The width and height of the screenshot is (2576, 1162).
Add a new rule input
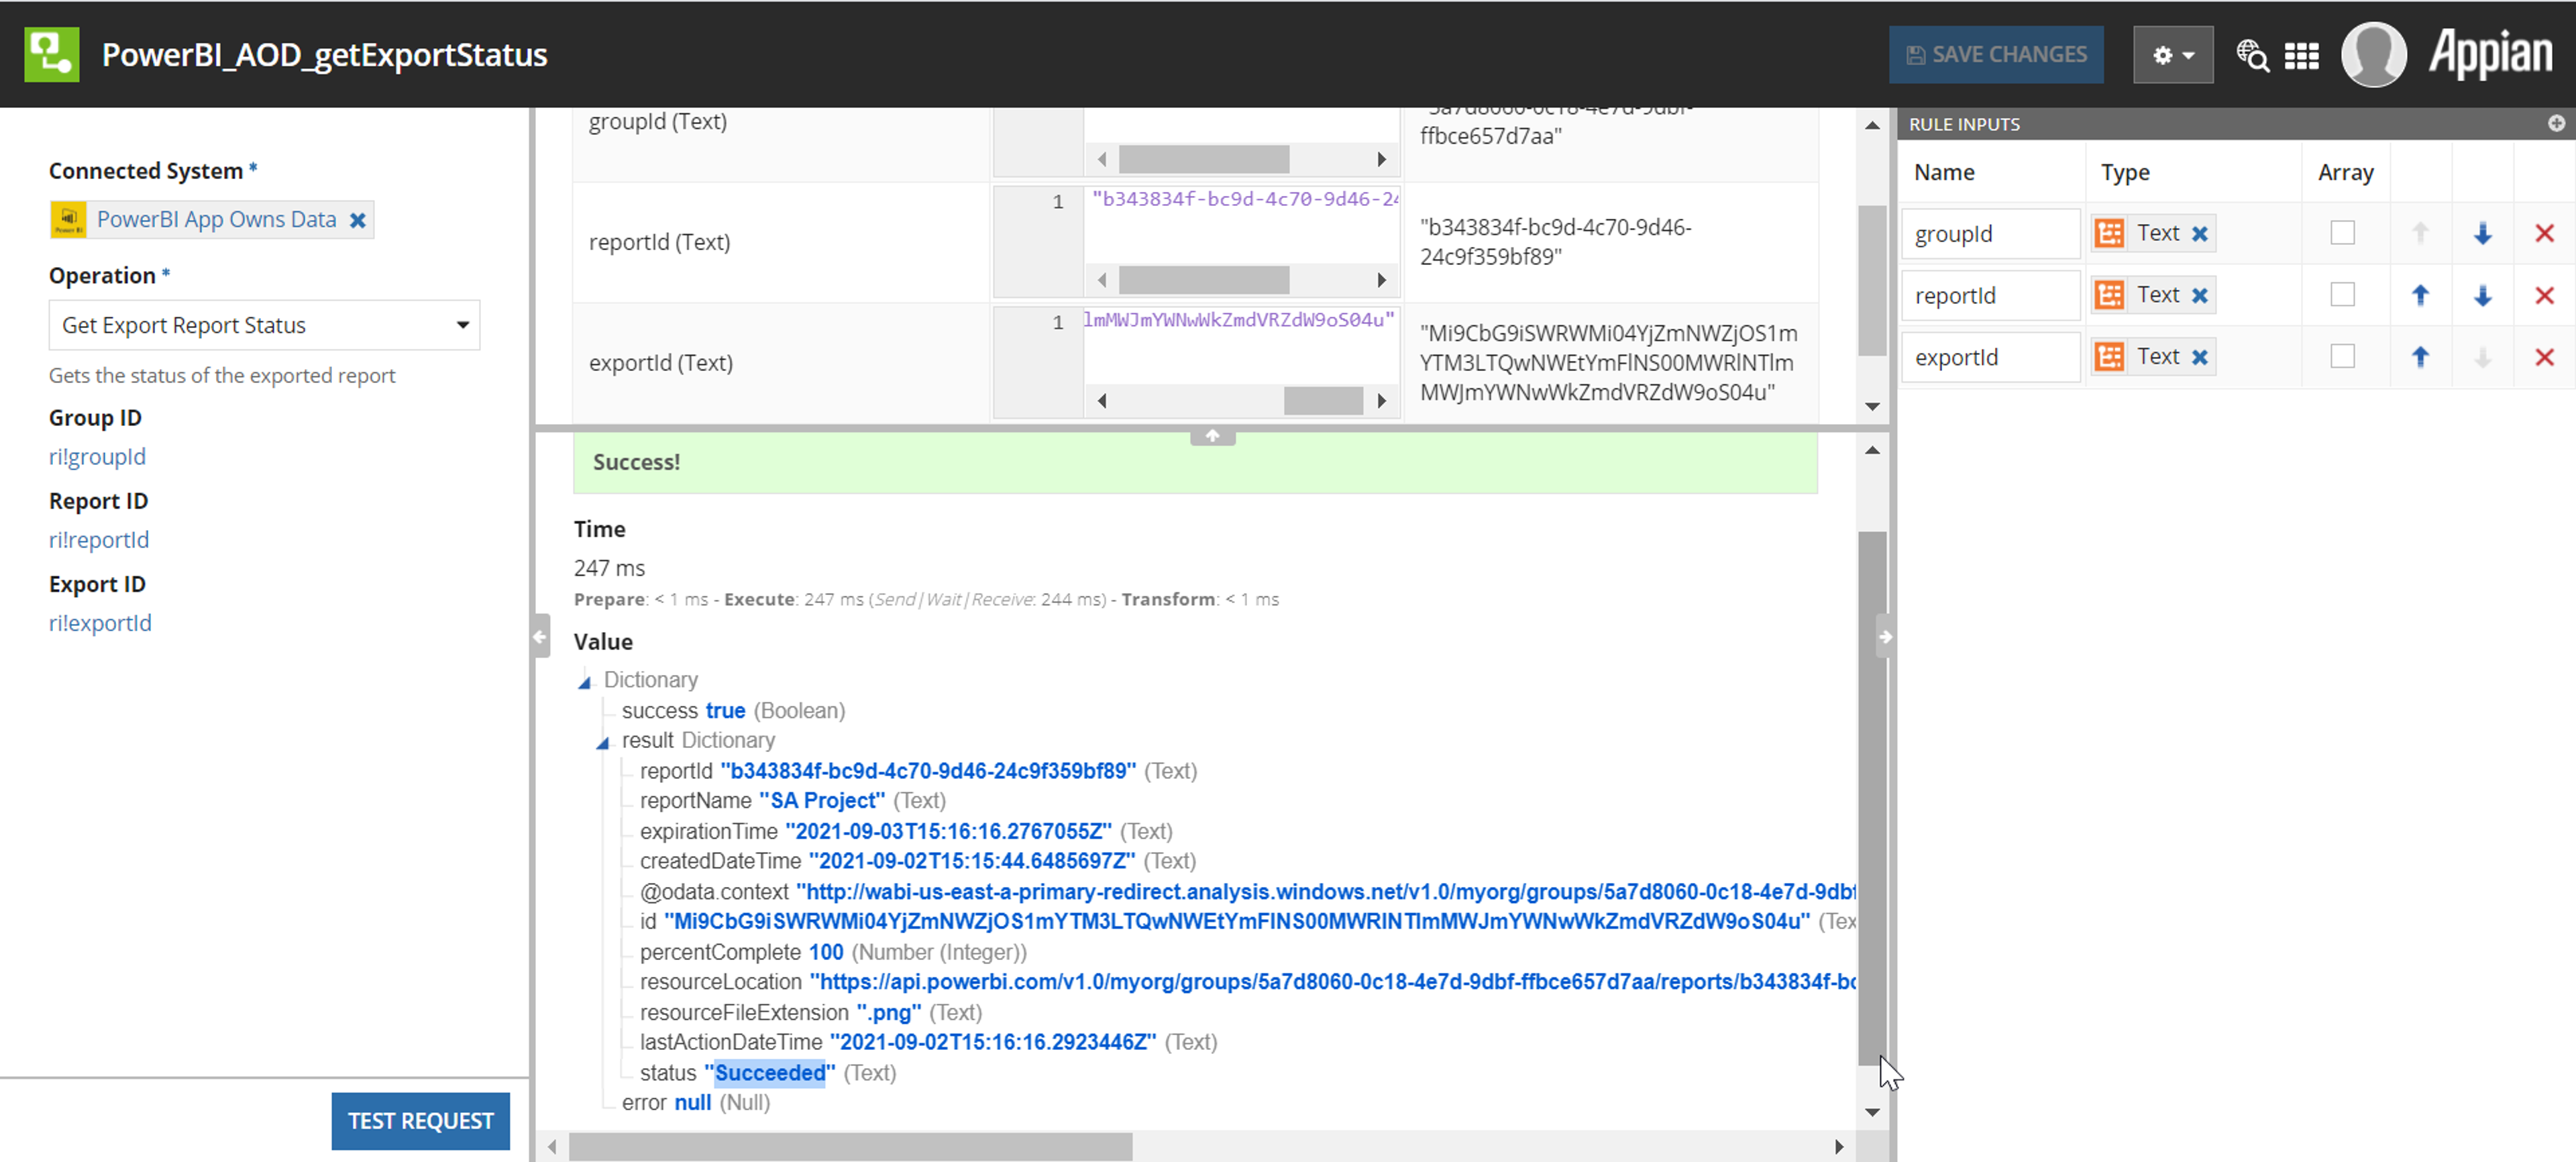pyautogui.click(x=2556, y=123)
